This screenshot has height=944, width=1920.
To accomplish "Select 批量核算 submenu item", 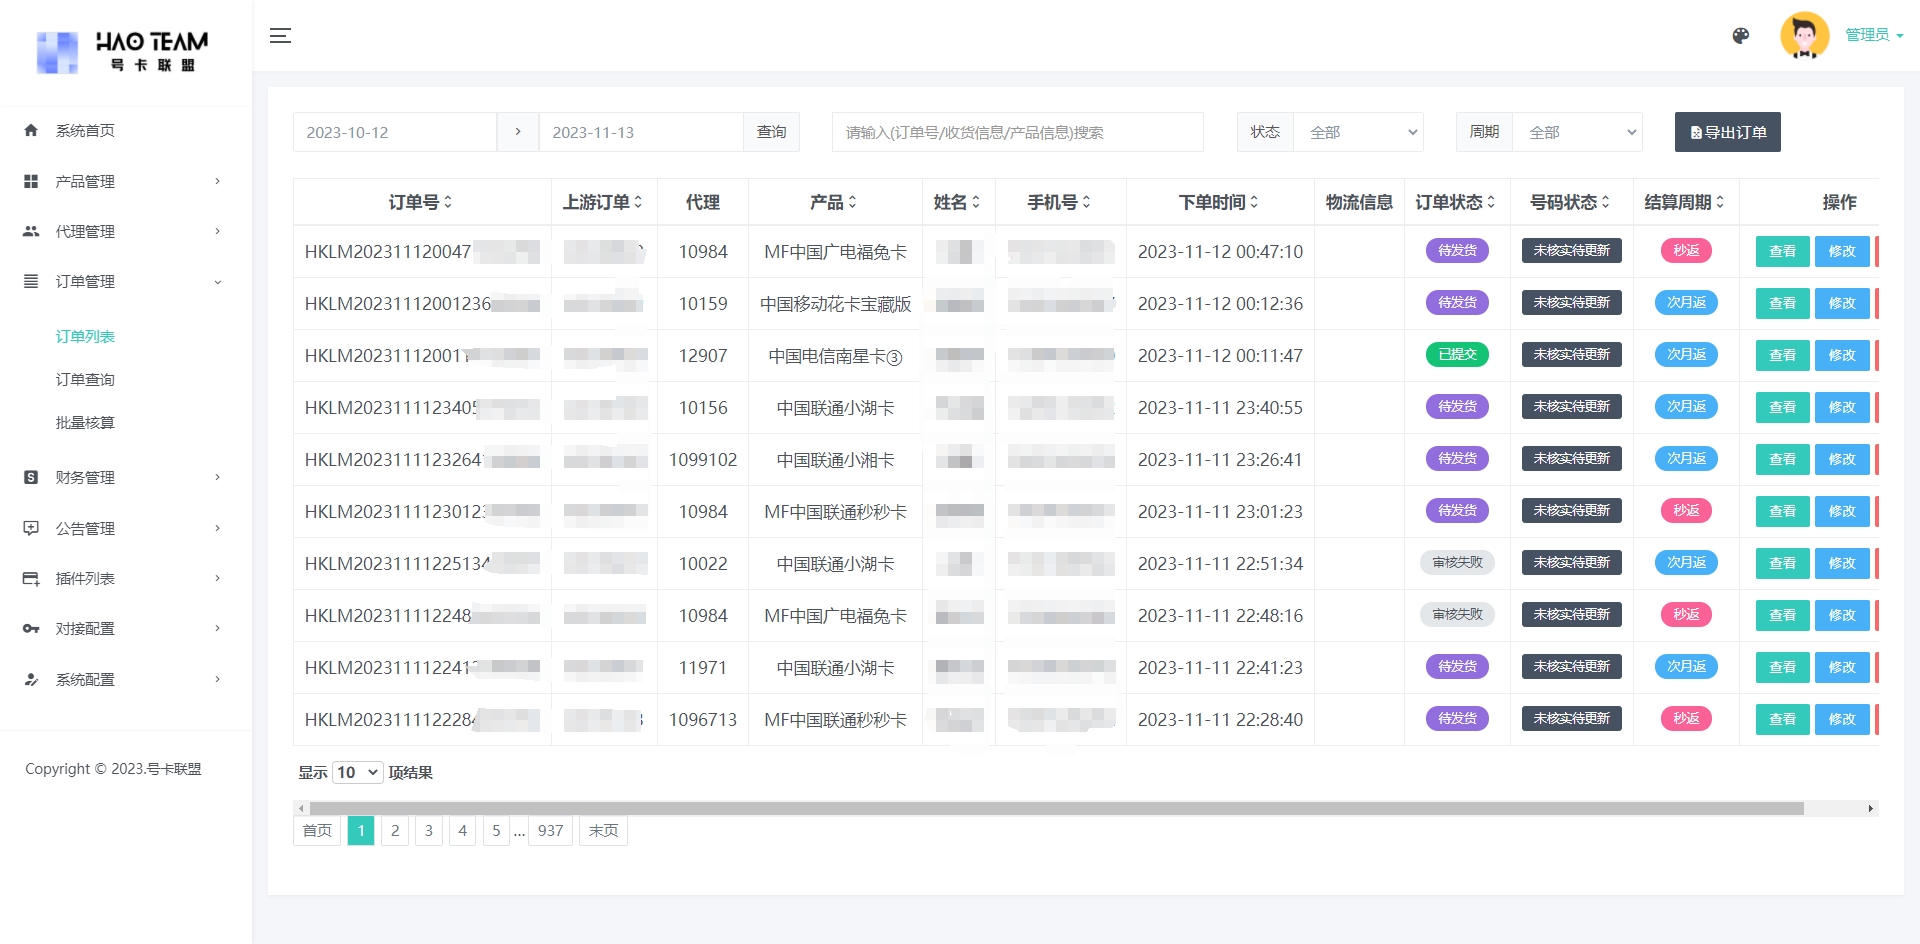I will pyautogui.click(x=85, y=423).
